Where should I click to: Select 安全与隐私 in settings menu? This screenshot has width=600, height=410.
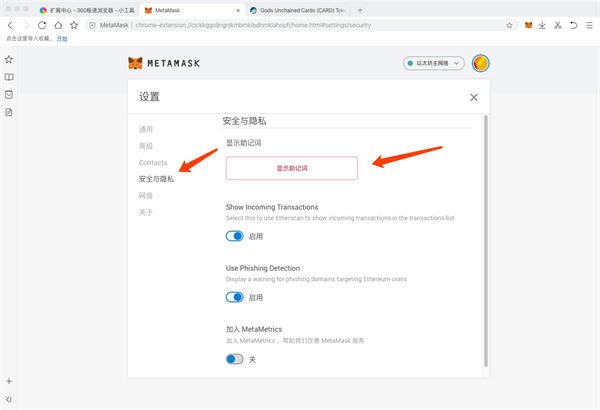[156, 179]
